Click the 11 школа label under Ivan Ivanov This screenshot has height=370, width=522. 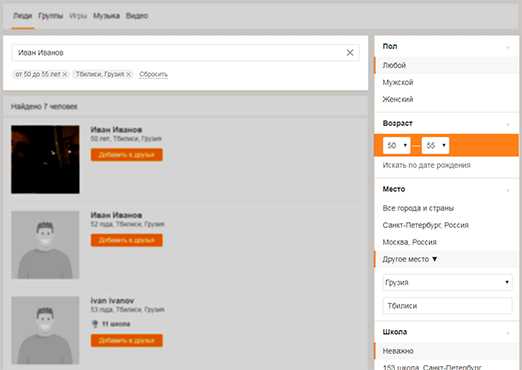(116, 324)
